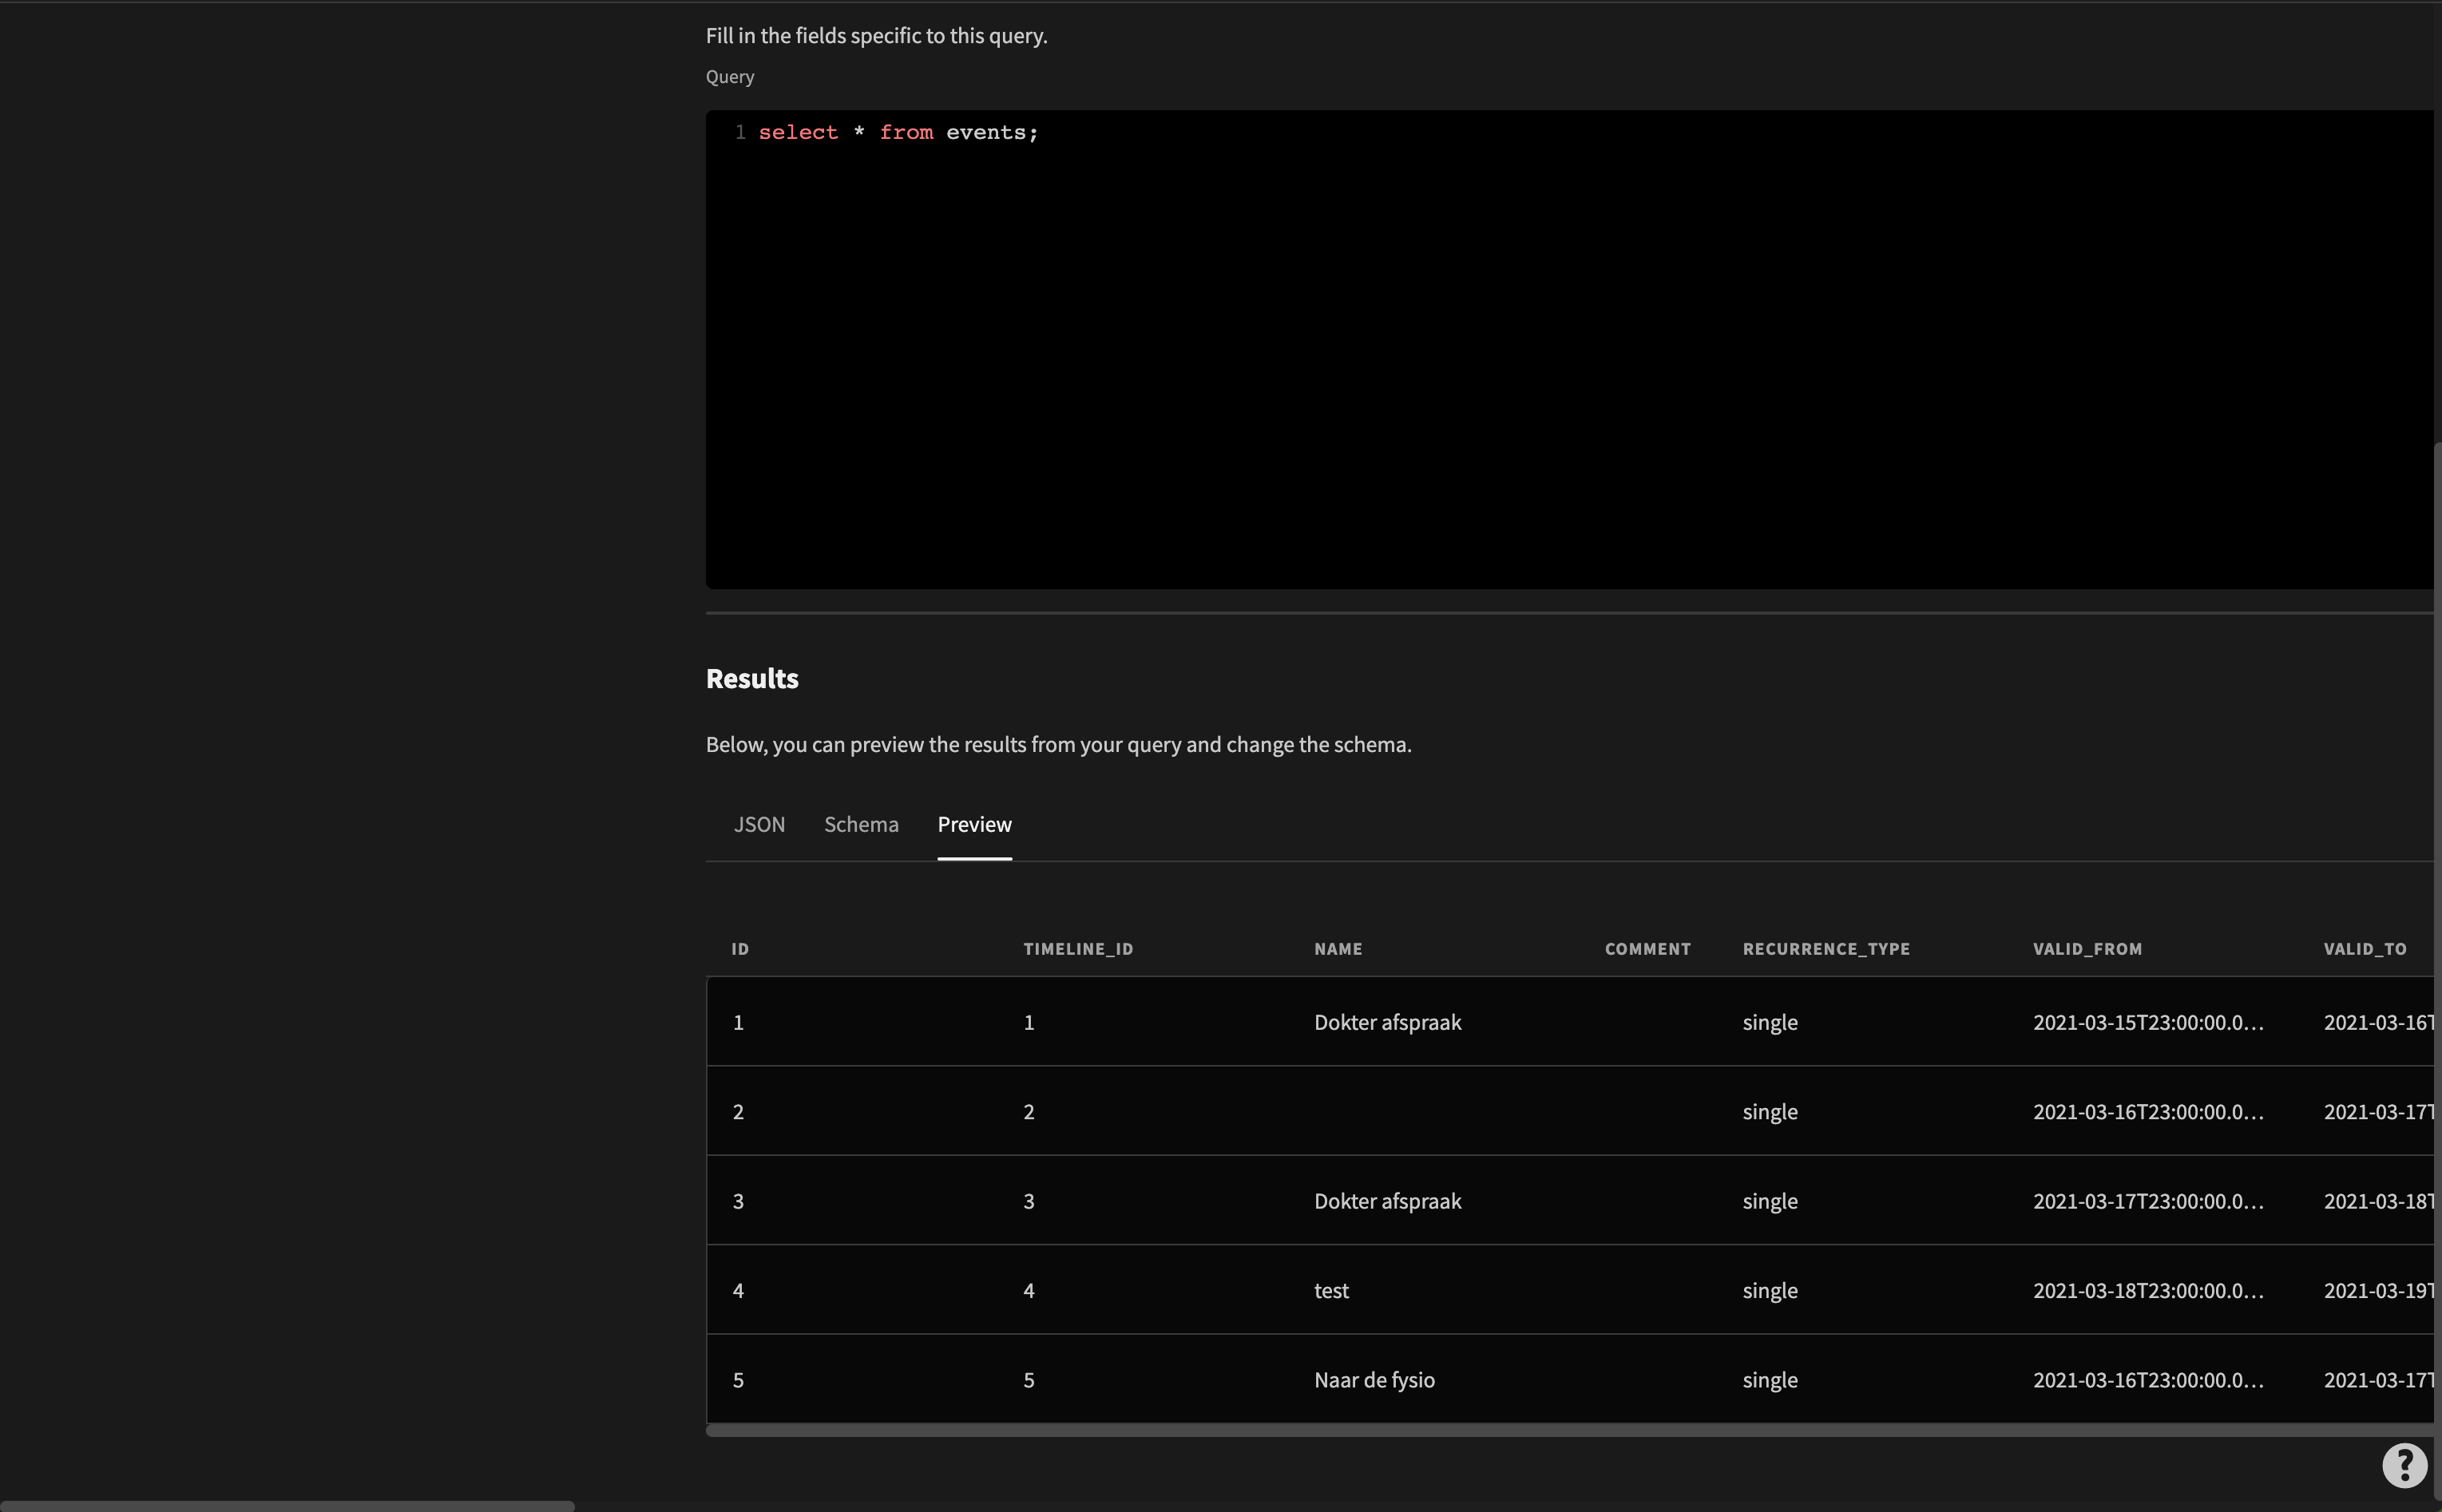Select the COMMENT column header
The width and height of the screenshot is (2442, 1512).
pos(1647,948)
